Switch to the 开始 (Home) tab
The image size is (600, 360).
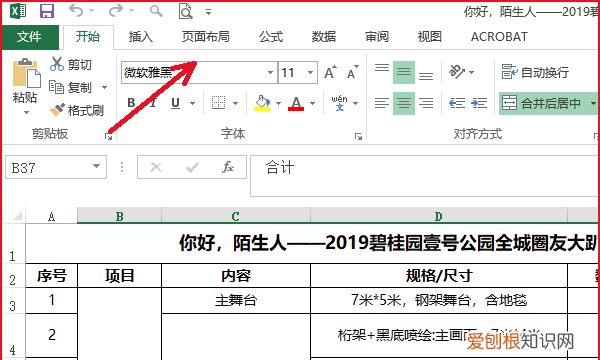(x=88, y=37)
